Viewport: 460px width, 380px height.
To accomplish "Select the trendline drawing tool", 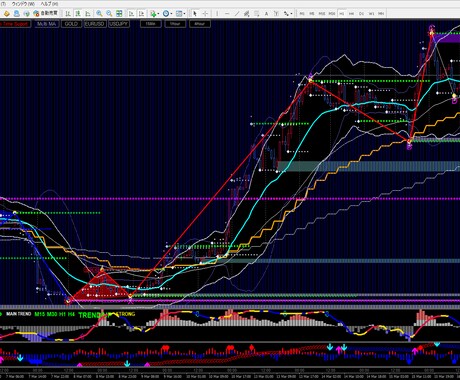I will tap(237, 13).
